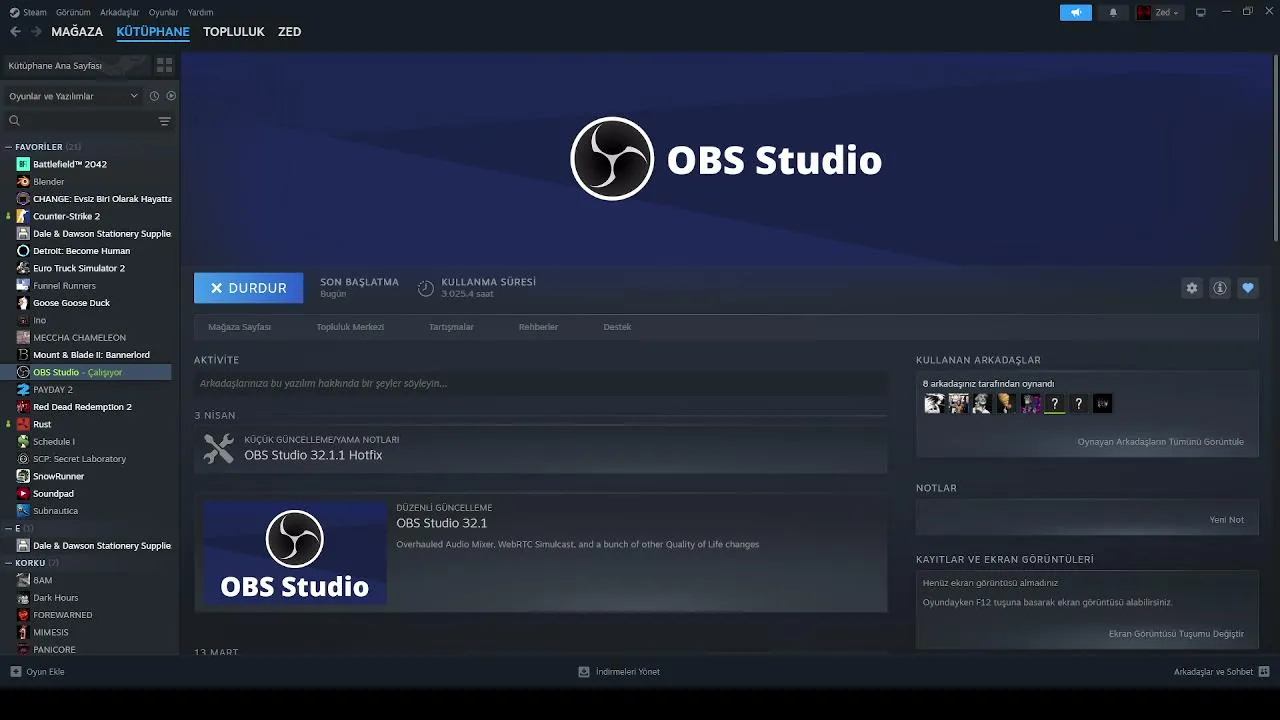Click the activity comment input box
1280x720 pixels.
pyautogui.click(x=541, y=383)
